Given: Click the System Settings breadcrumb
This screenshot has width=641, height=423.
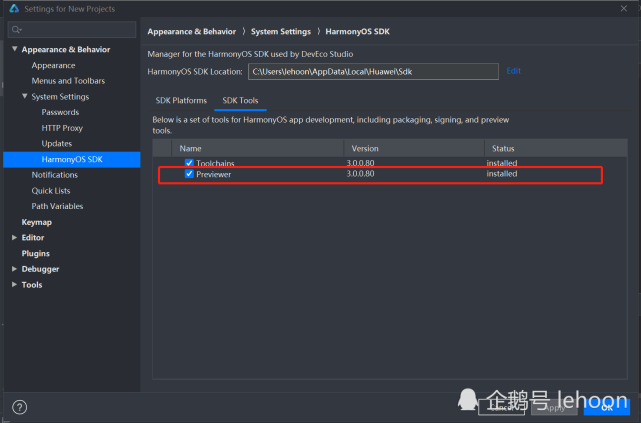Looking at the screenshot, I should (281, 31).
